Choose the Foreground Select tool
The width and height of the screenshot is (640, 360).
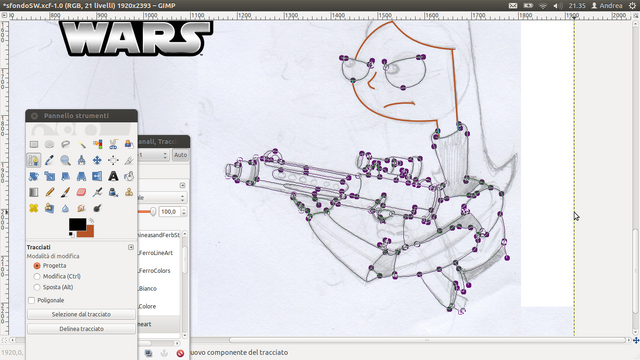tap(129, 144)
